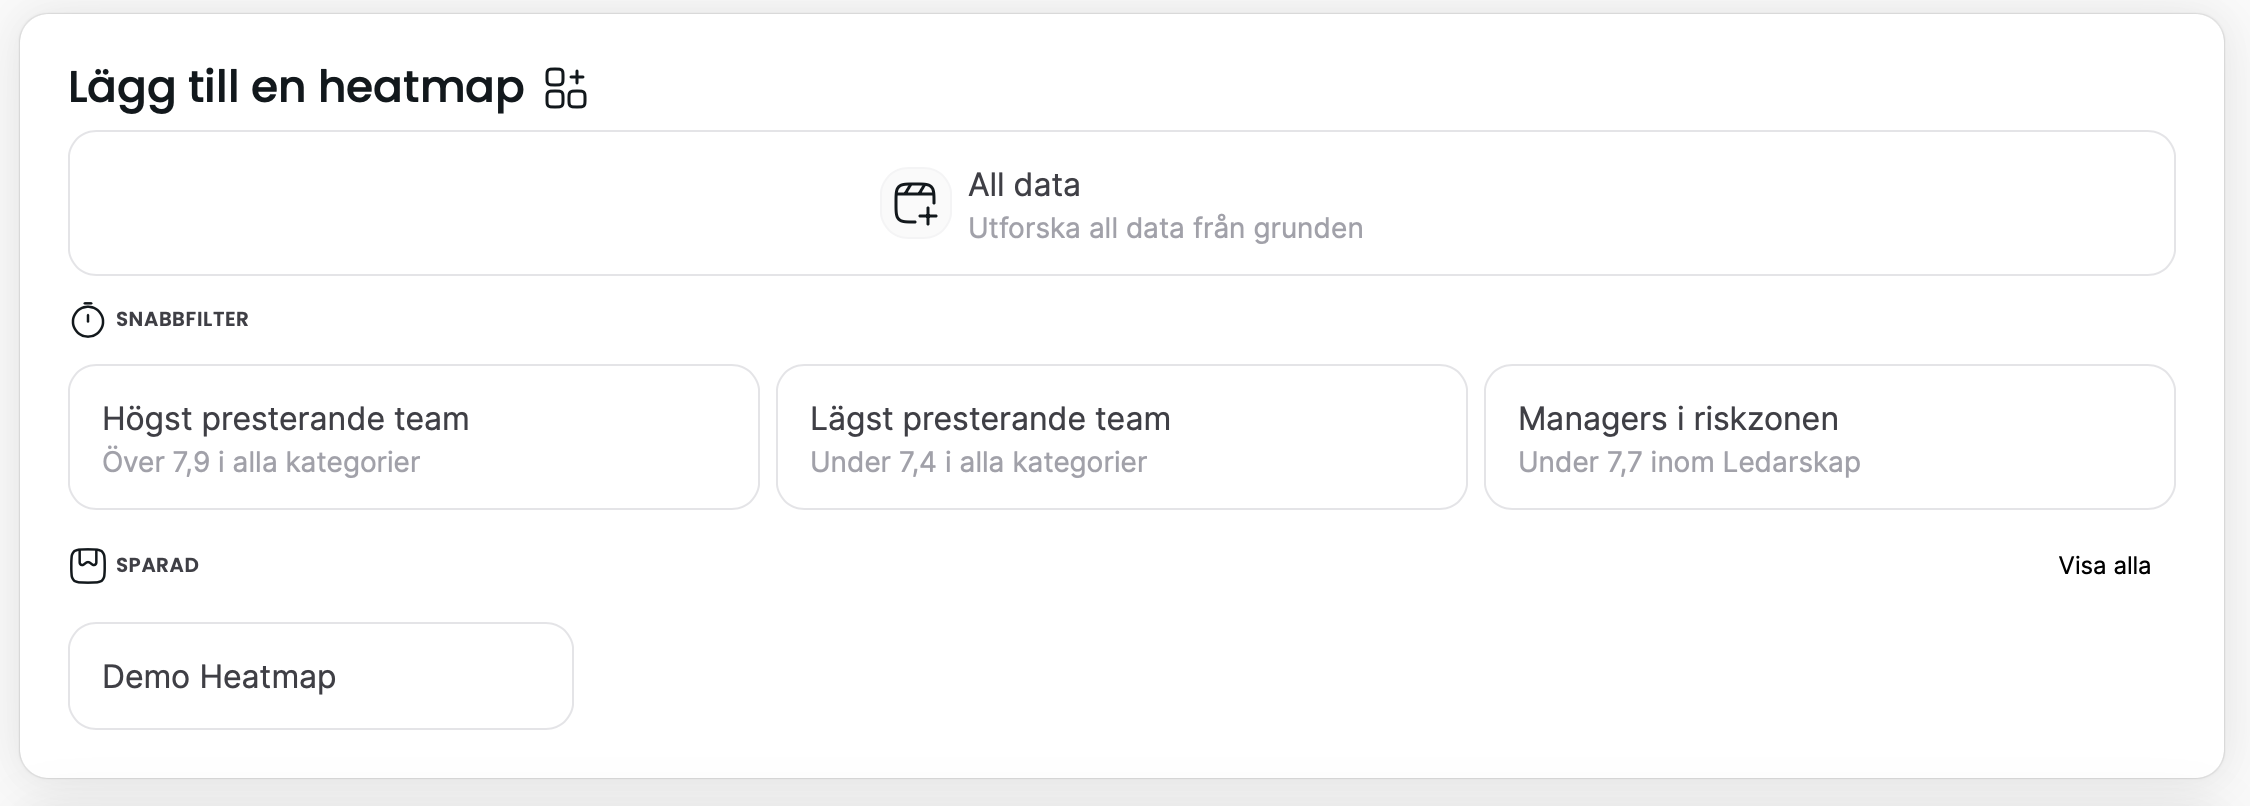
Task: Click the bookmark icon next to Sparad
Action: [87, 566]
